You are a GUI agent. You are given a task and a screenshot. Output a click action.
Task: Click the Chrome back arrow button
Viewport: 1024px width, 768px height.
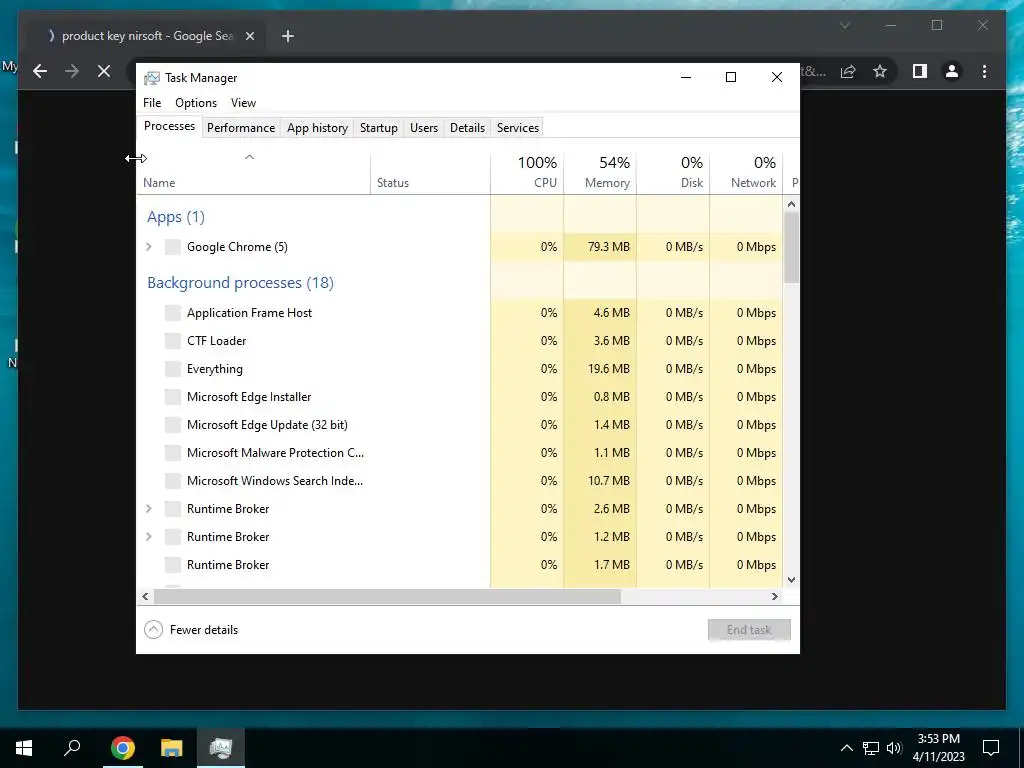pyautogui.click(x=40, y=71)
